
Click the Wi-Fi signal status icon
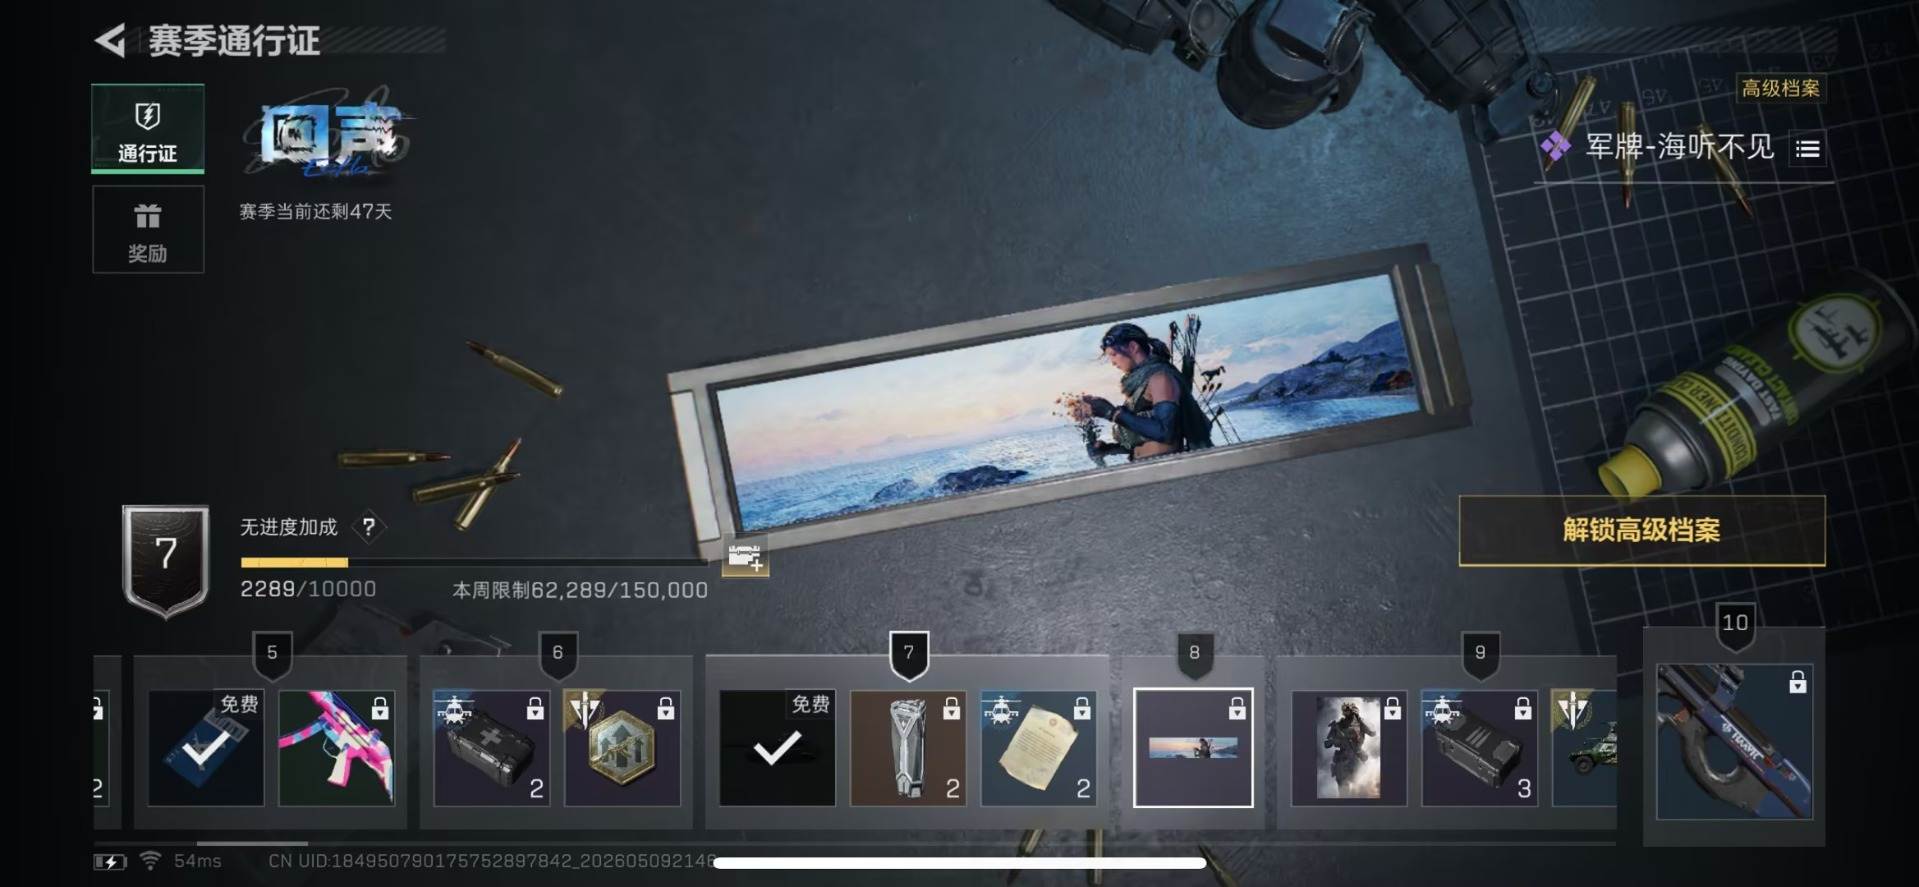pyautogui.click(x=150, y=860)
